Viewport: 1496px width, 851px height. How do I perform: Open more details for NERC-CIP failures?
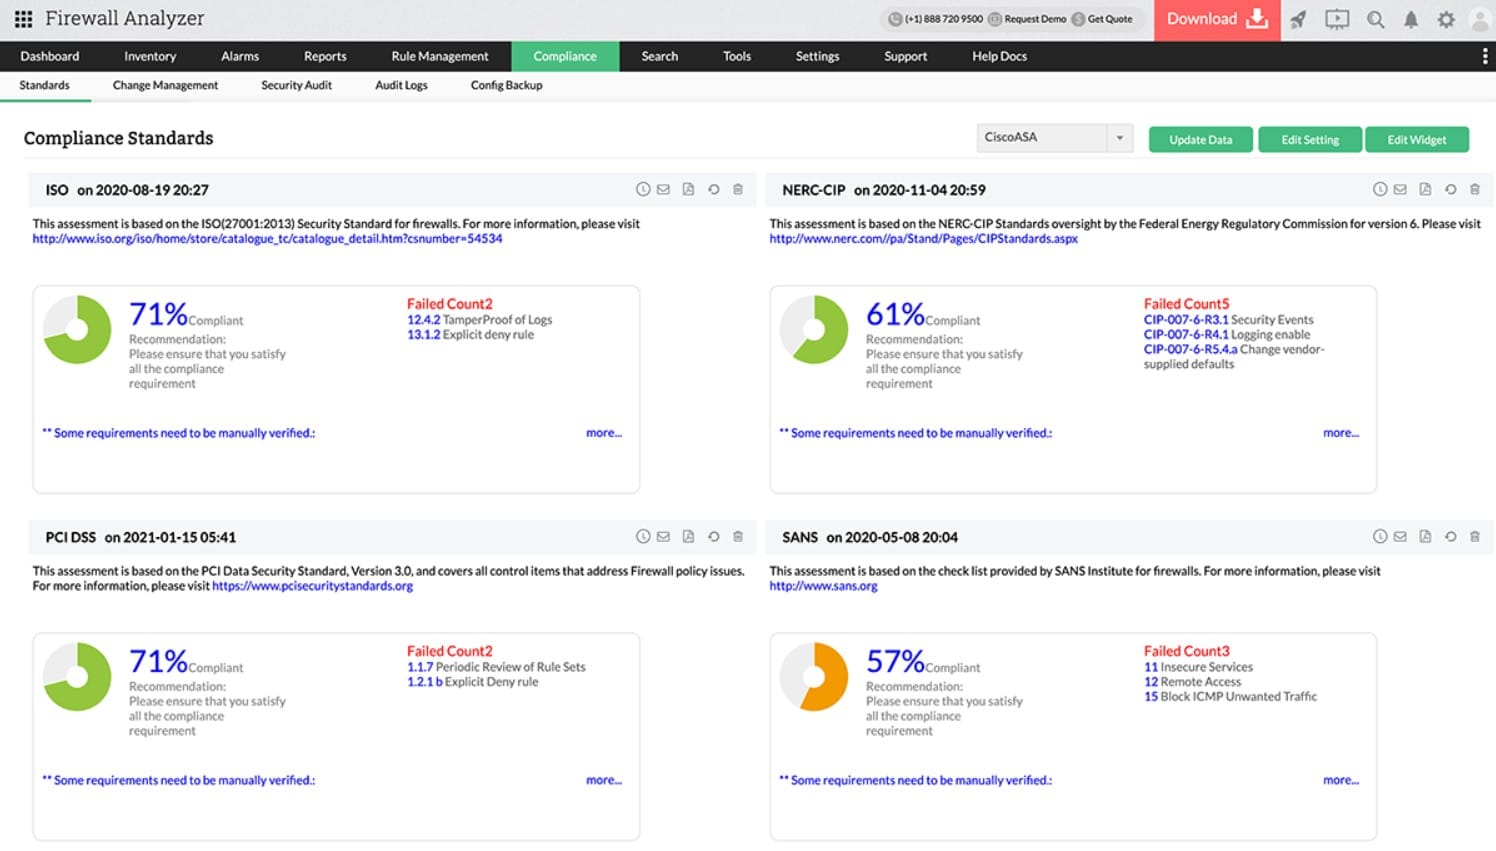coord(1340,432)
